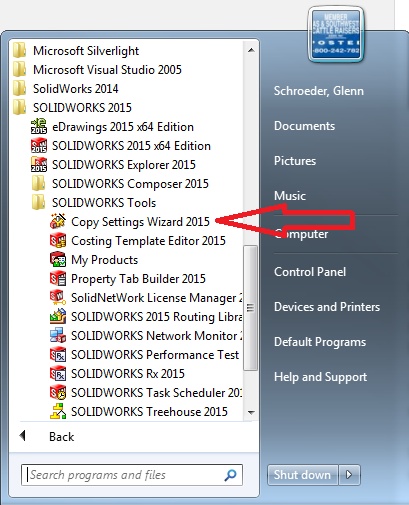The image size is (409, 505).
Task: Click the search magnifier icon
Action: tap(230, 475)
